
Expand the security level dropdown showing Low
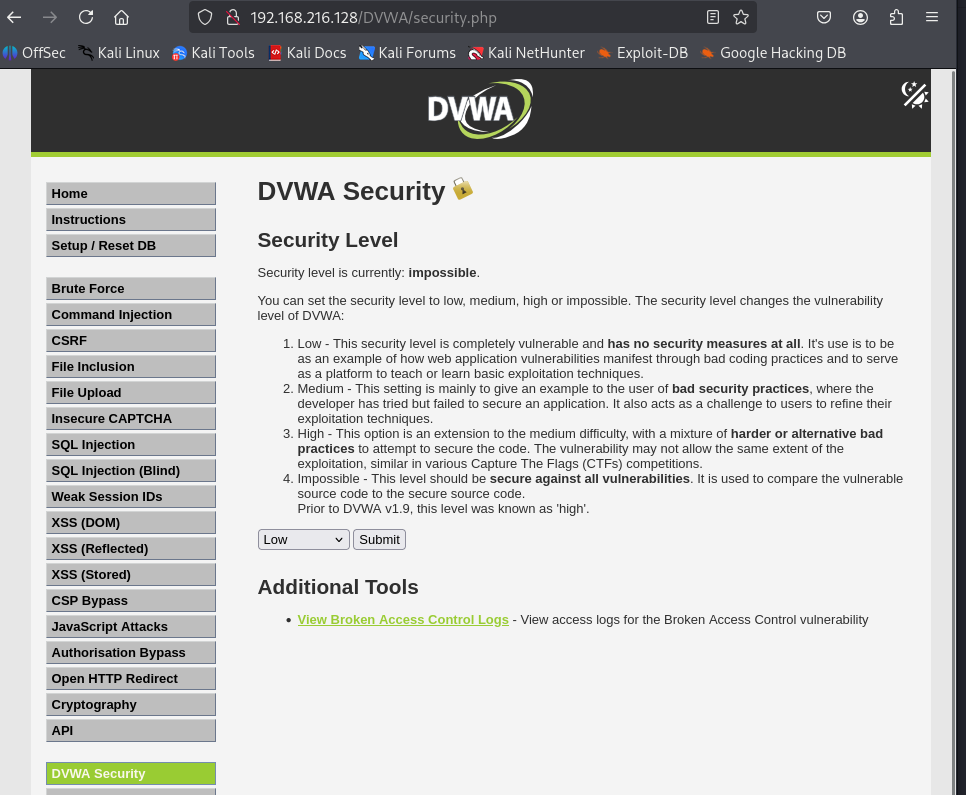pos(304,539)
